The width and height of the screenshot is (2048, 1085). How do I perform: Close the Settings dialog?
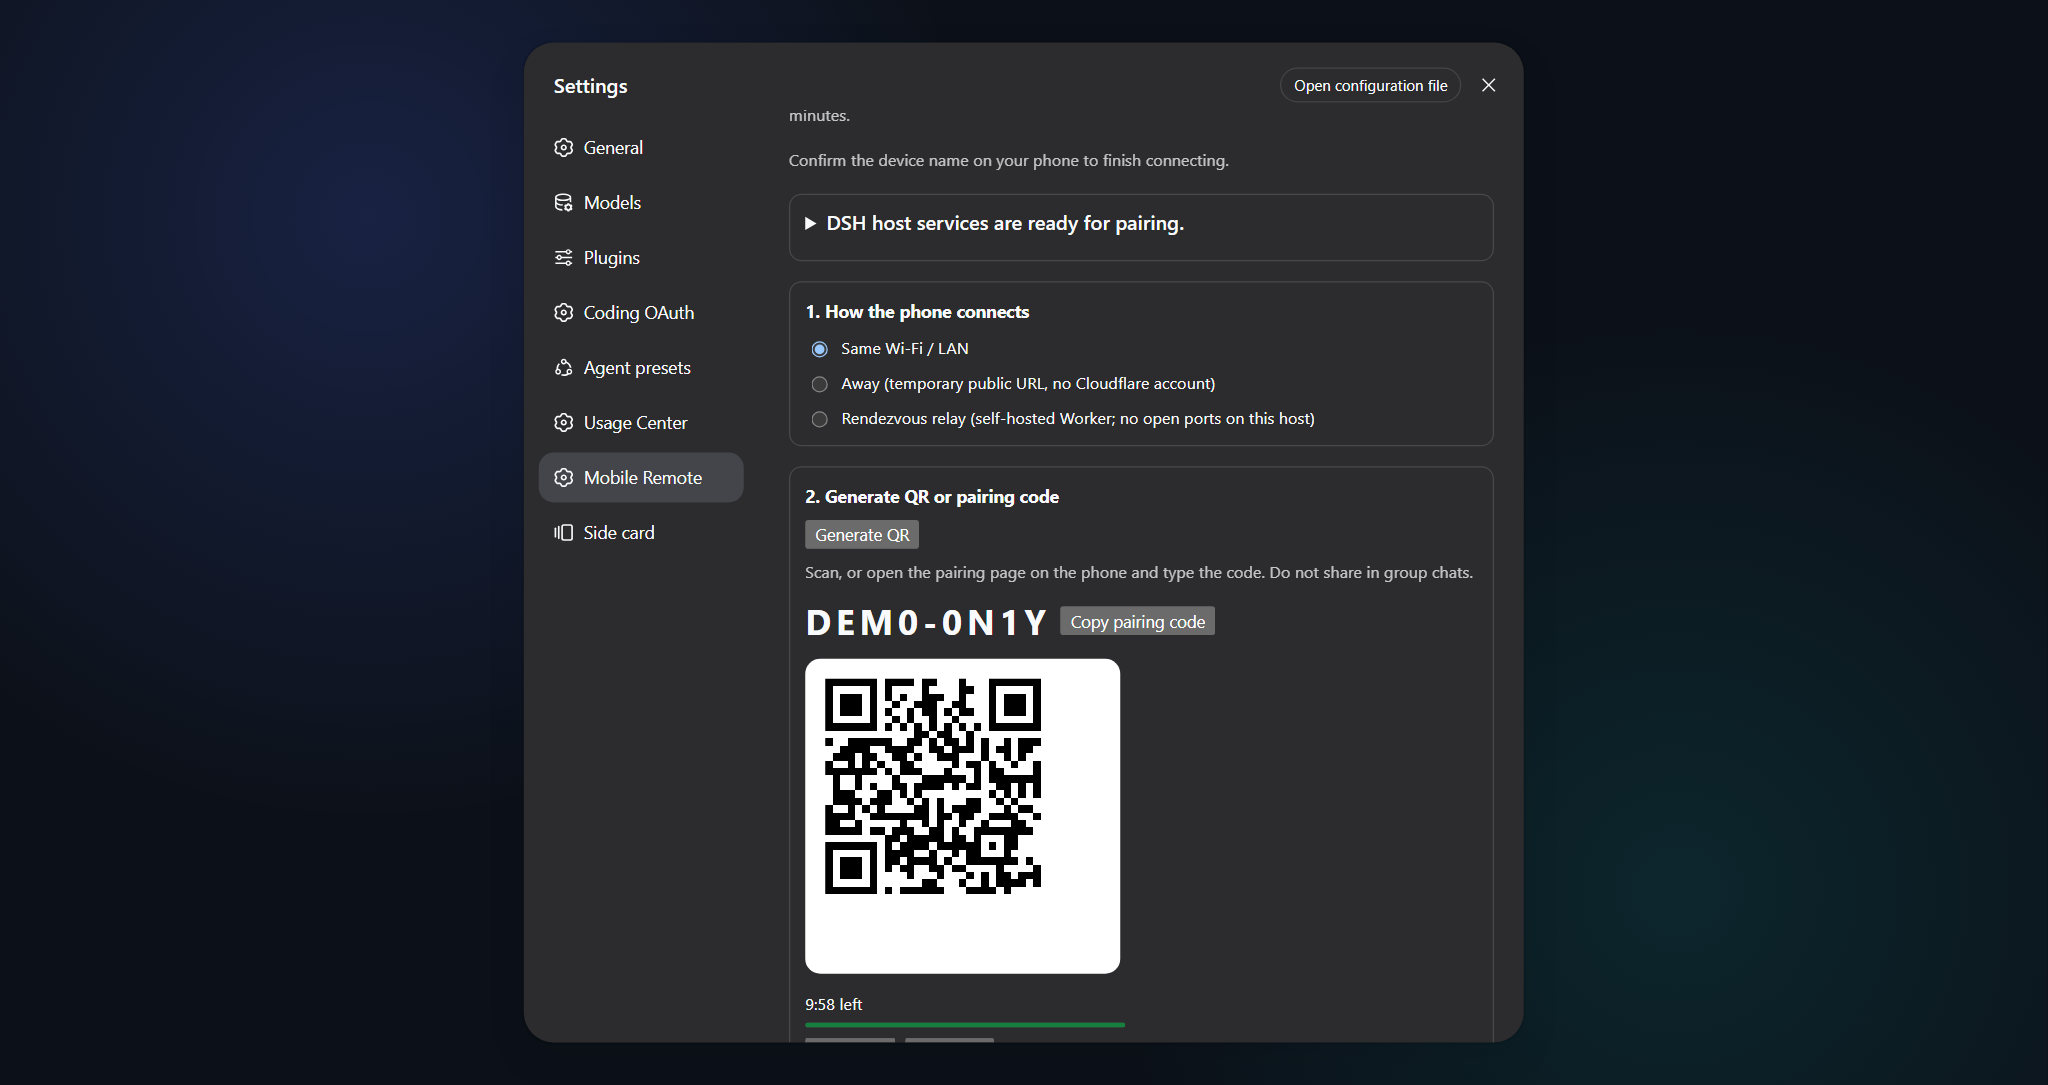coord(1488,85)
